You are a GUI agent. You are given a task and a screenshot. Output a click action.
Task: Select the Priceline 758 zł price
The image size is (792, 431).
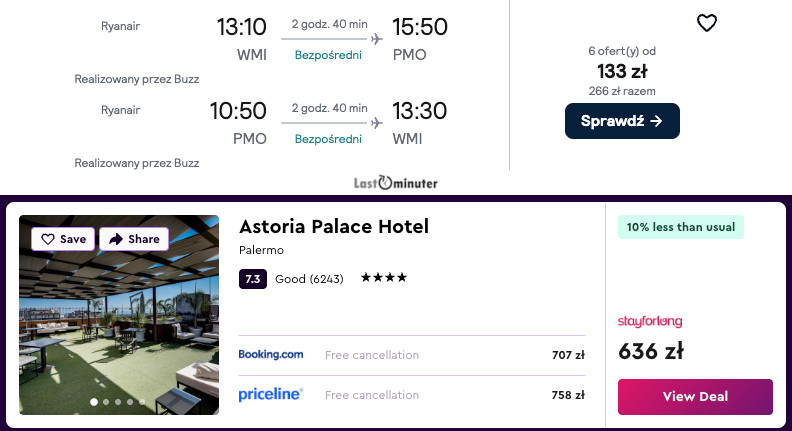[568, 395]
